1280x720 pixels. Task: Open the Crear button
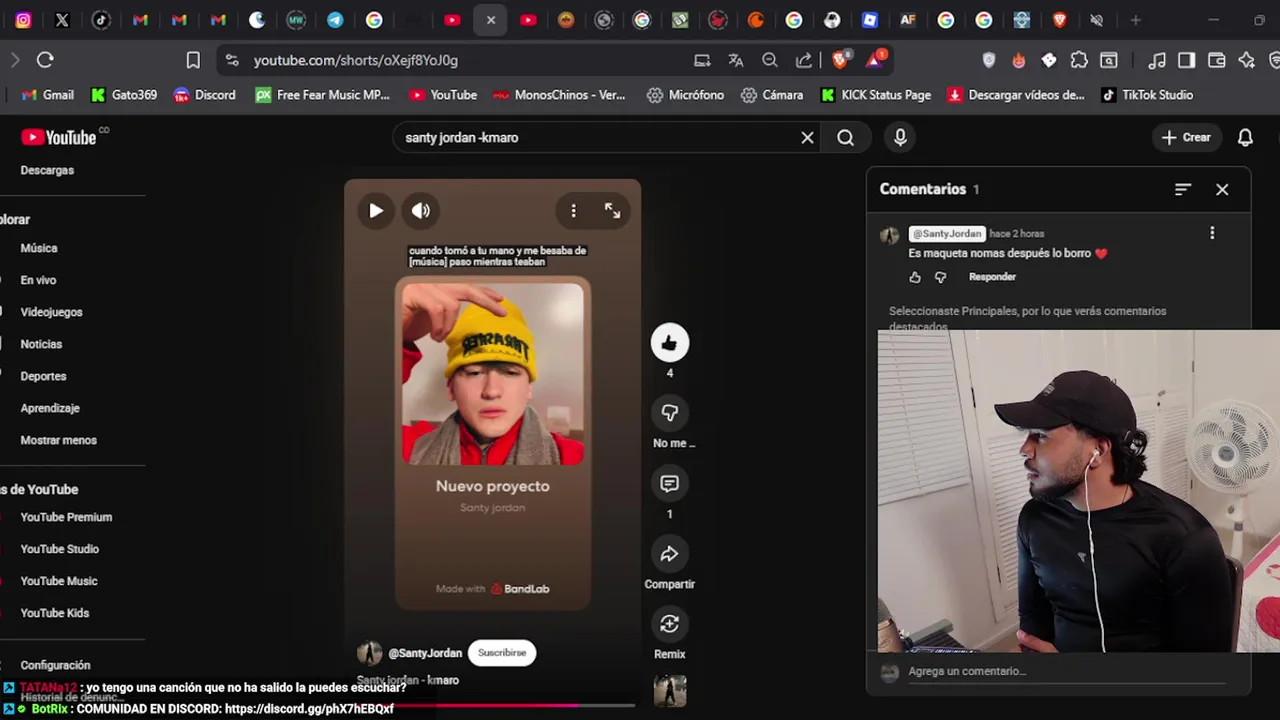[x=1186, y=137]
